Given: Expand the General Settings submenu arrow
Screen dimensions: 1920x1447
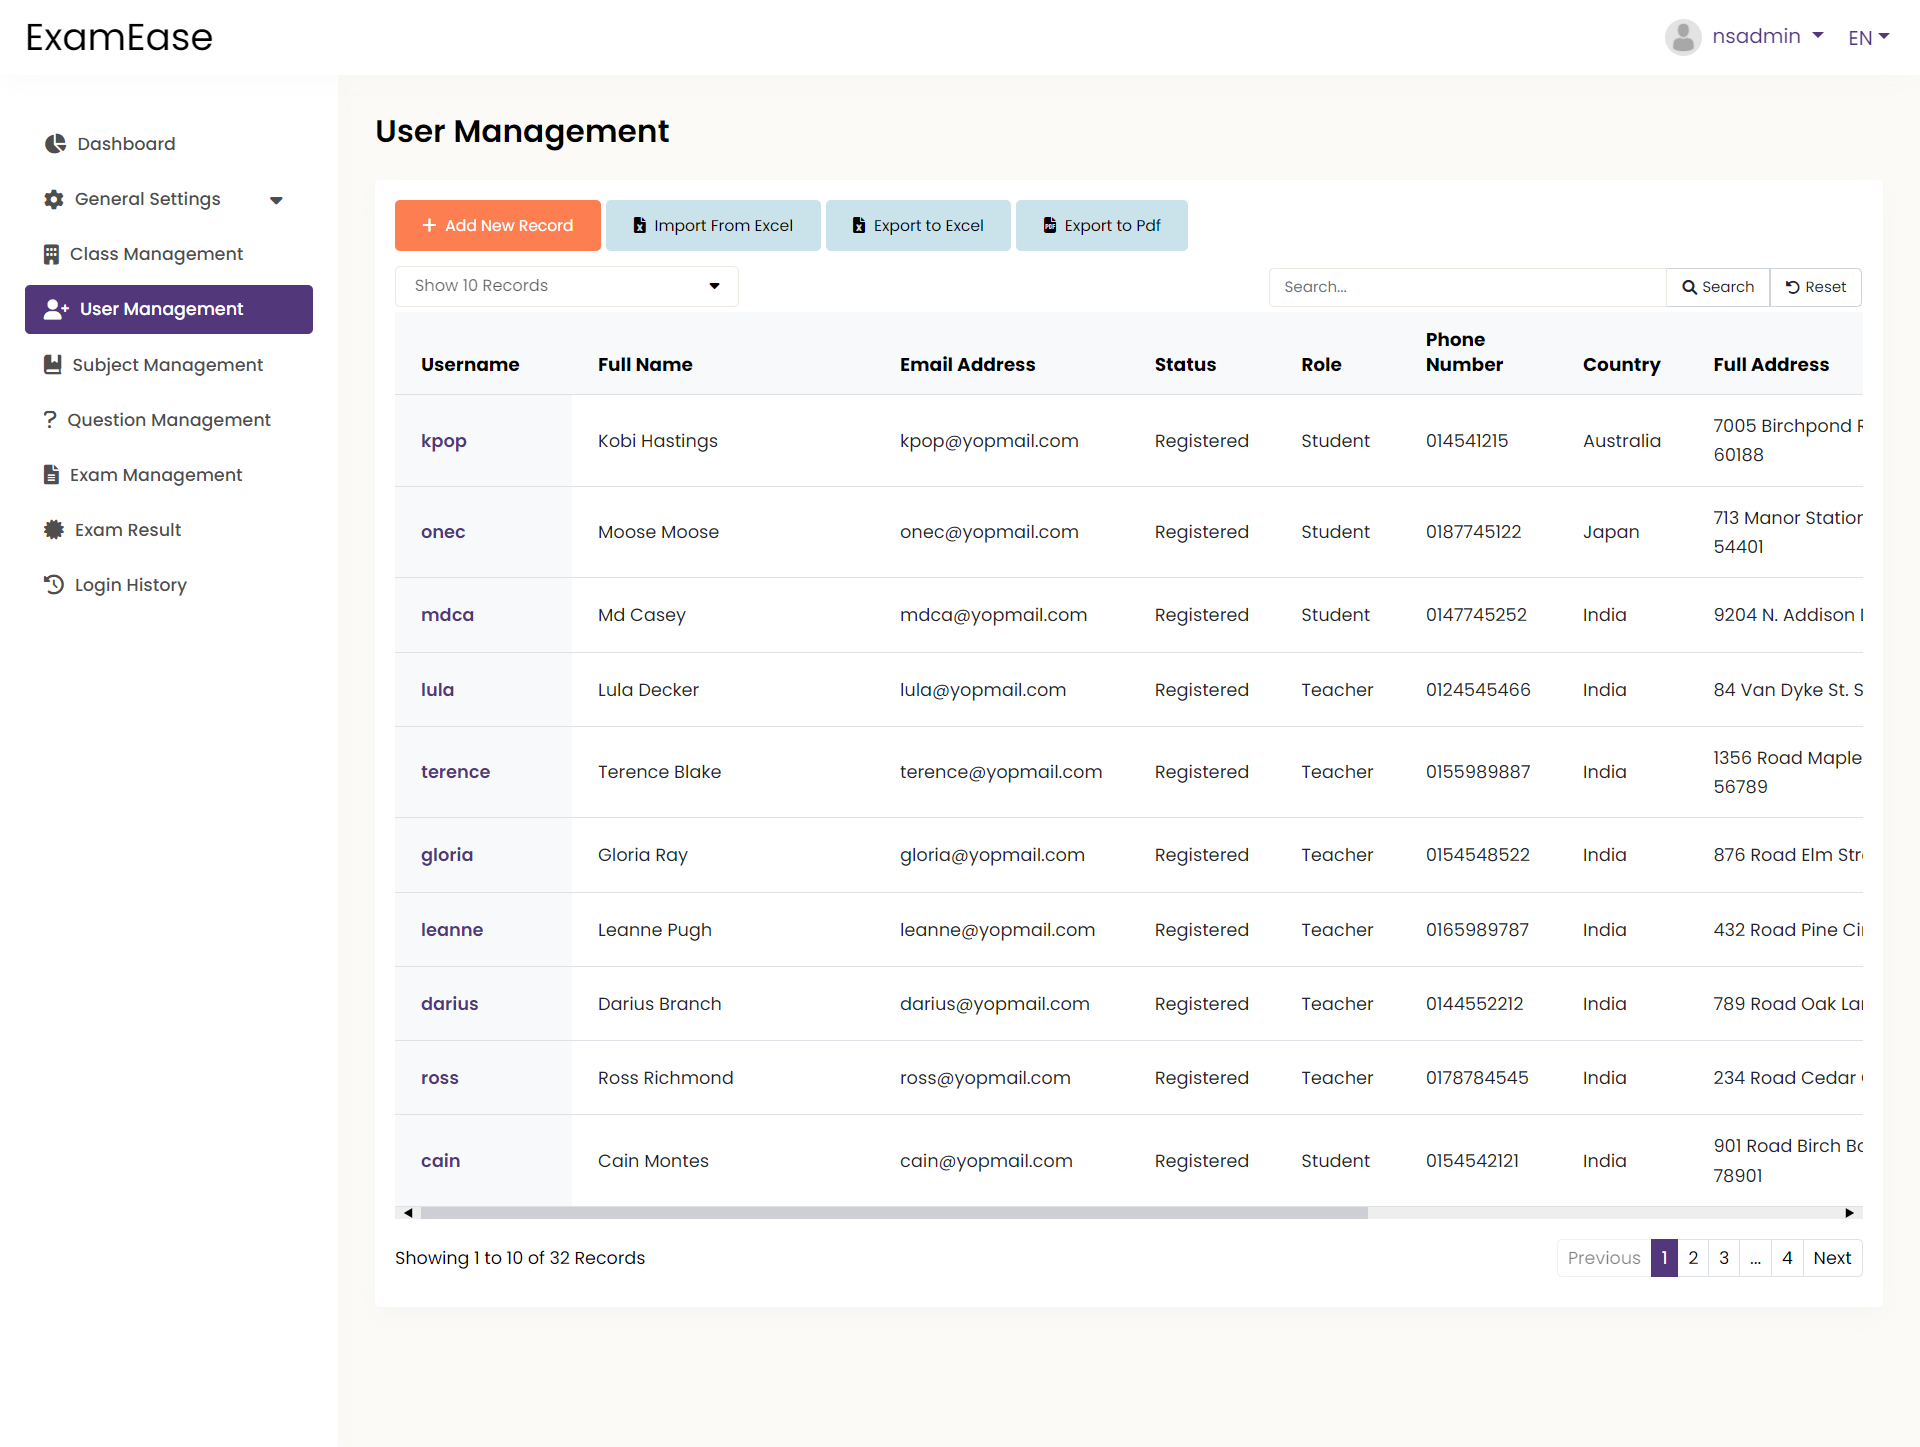Looking at the screenshot, I should (277, 200).
